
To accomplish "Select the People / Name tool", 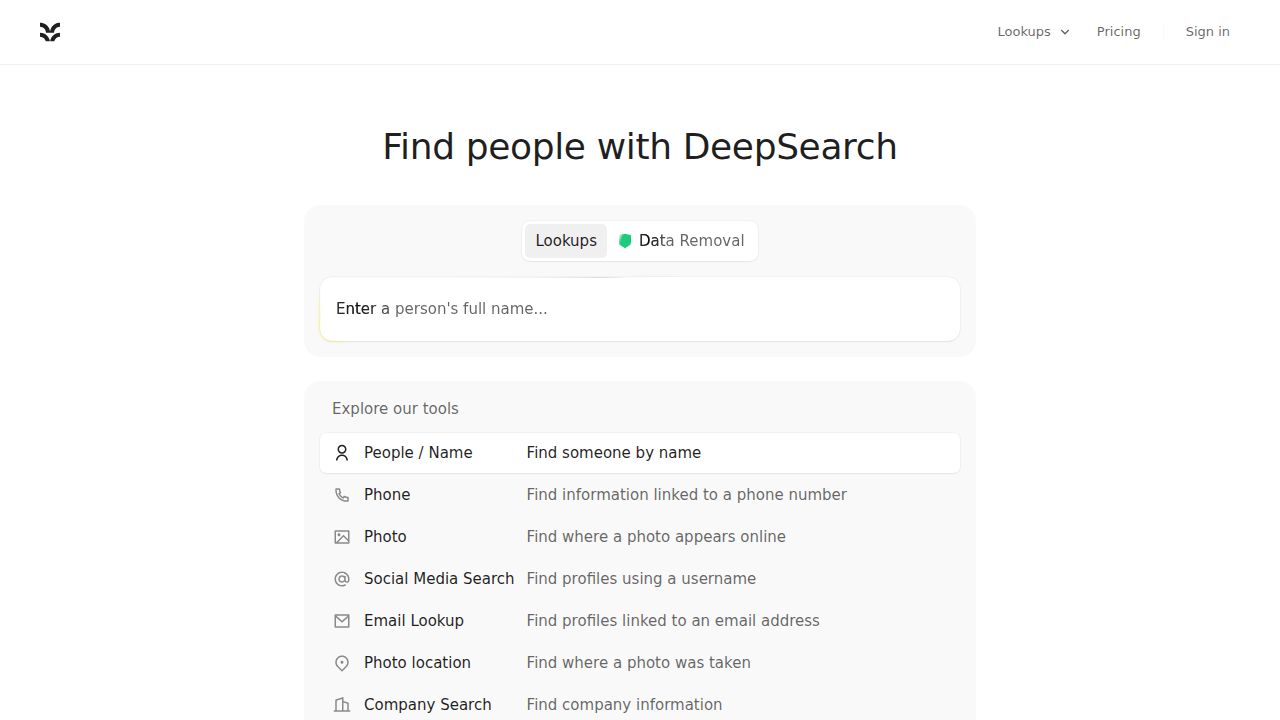I will point(640,453).
